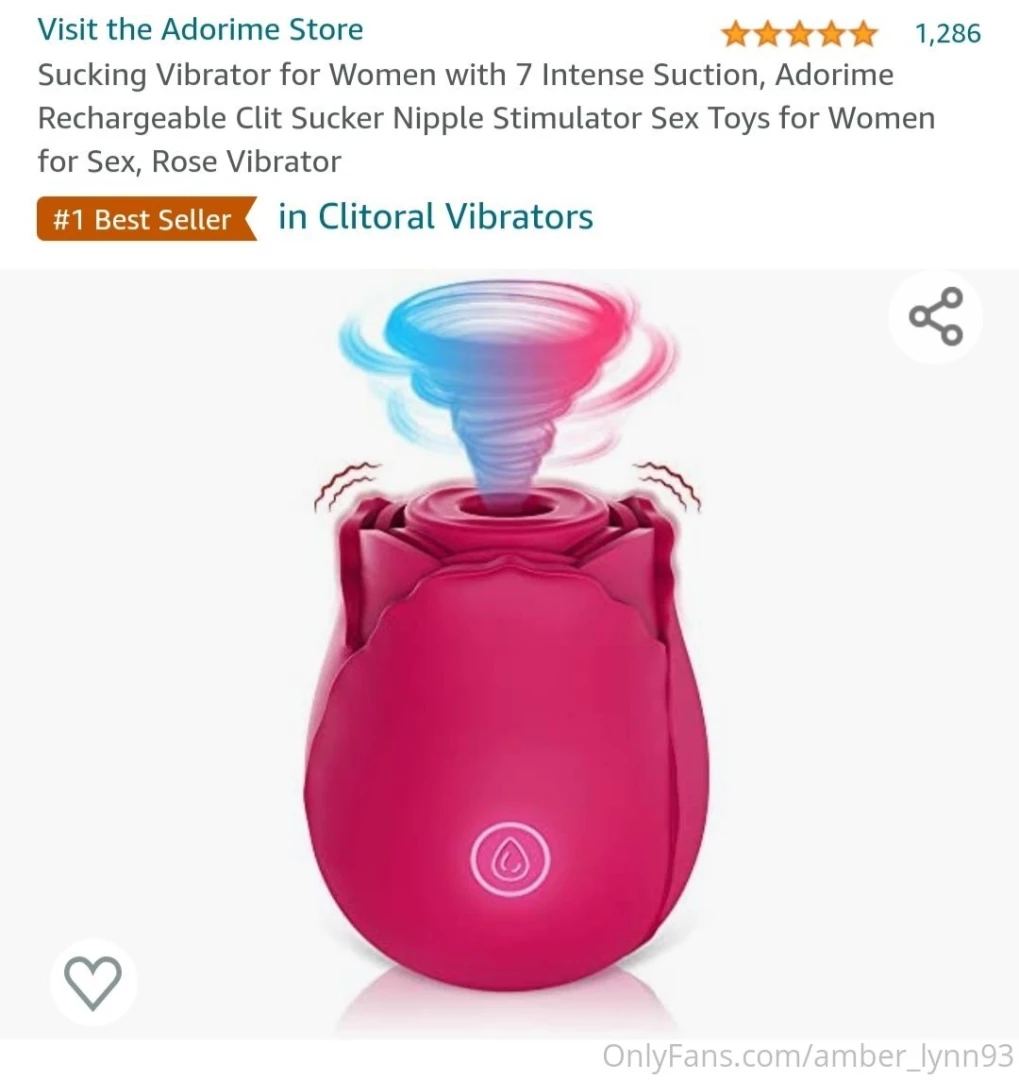Open the 1,286 ratings count
This screenshot has width=1019, height=1080.
(x=948, y=34)
